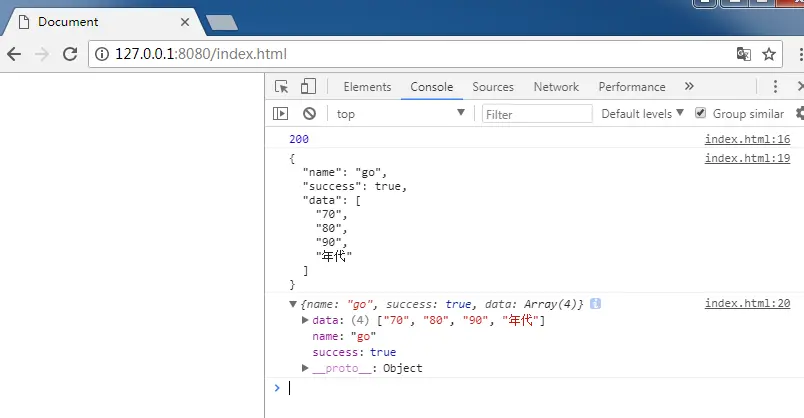Screen dimensions: 804x418
Task: Click the success: true property row
Action: tap(354, 352)
